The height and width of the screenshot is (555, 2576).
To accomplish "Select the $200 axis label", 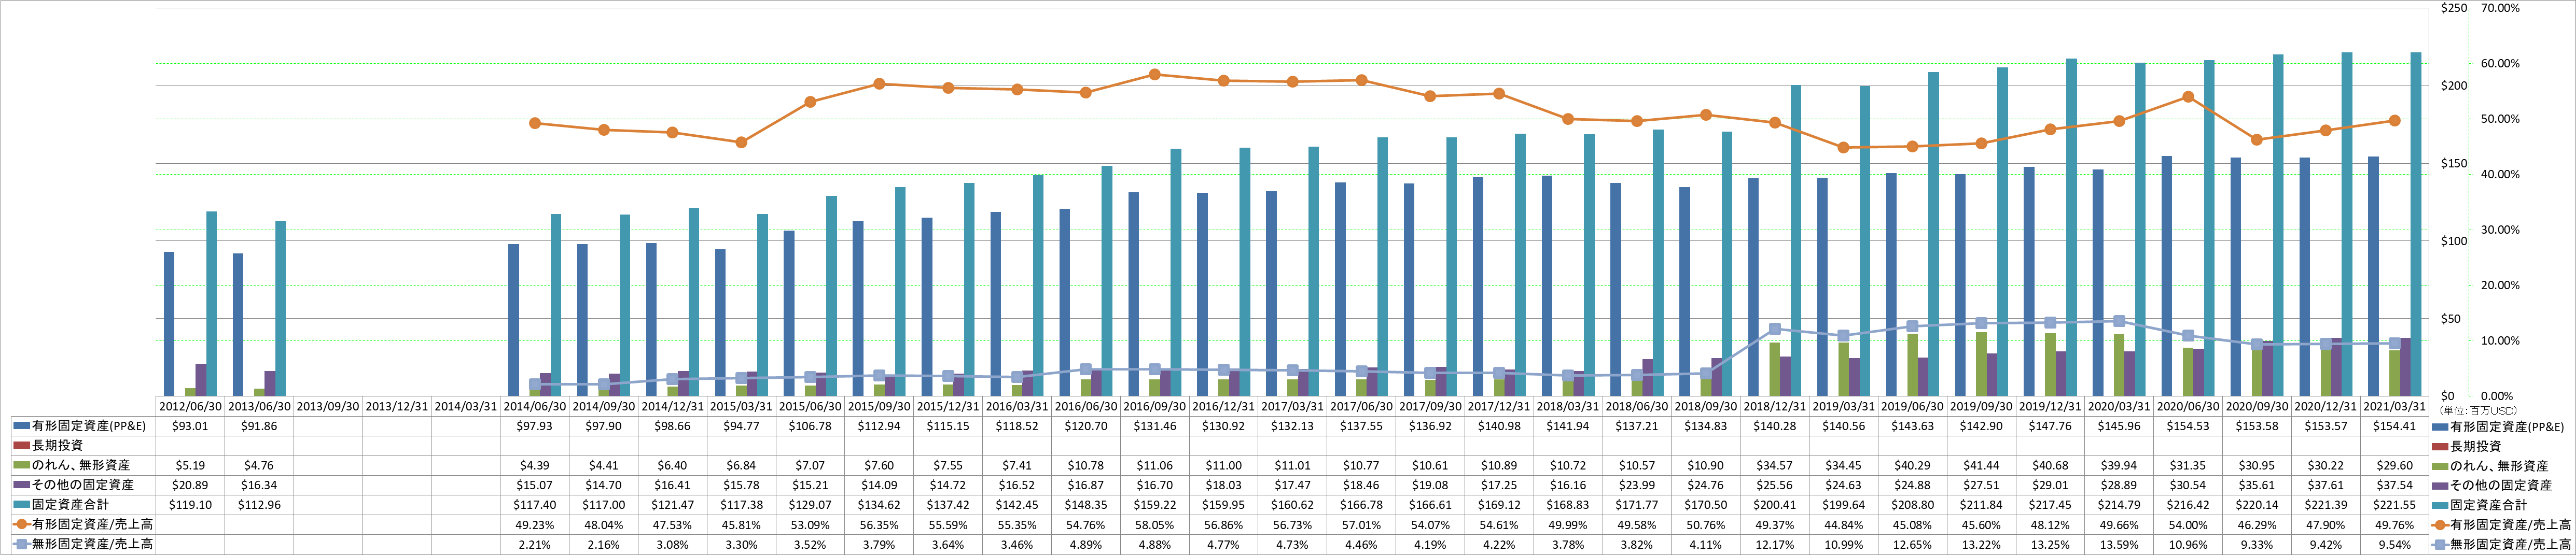I will [2454, 86].
